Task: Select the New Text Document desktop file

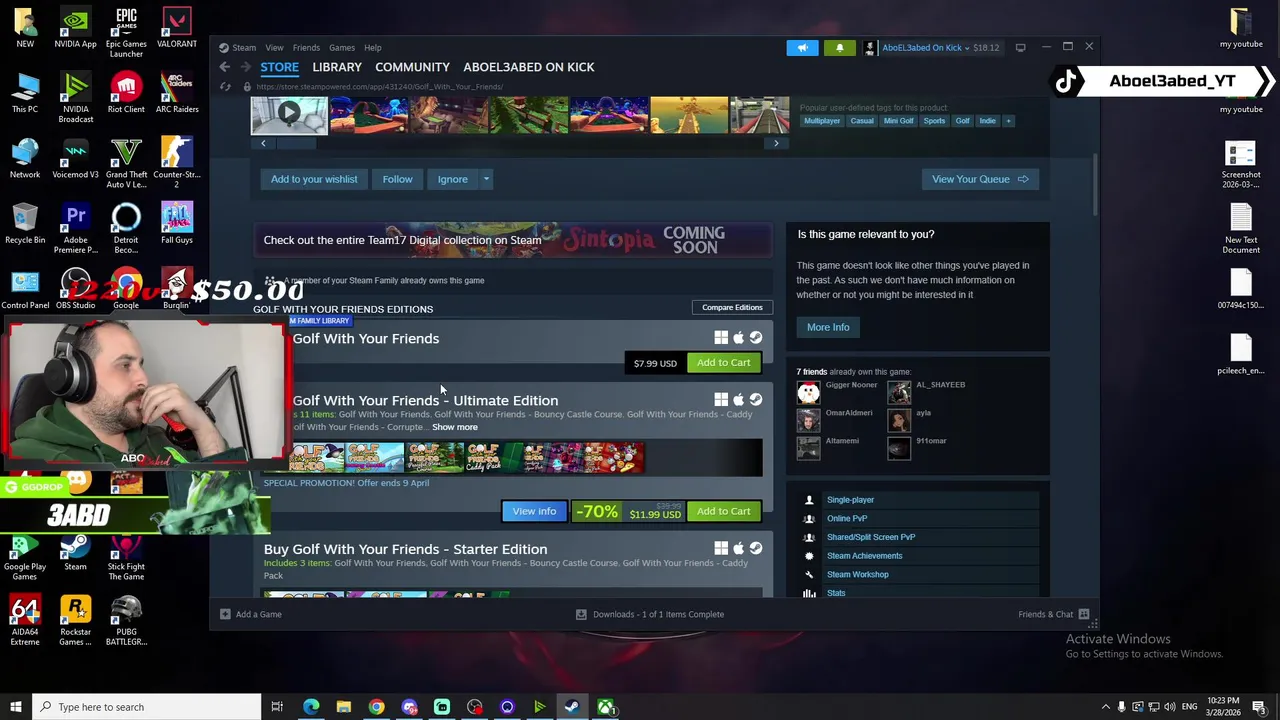Action: 1241,228
